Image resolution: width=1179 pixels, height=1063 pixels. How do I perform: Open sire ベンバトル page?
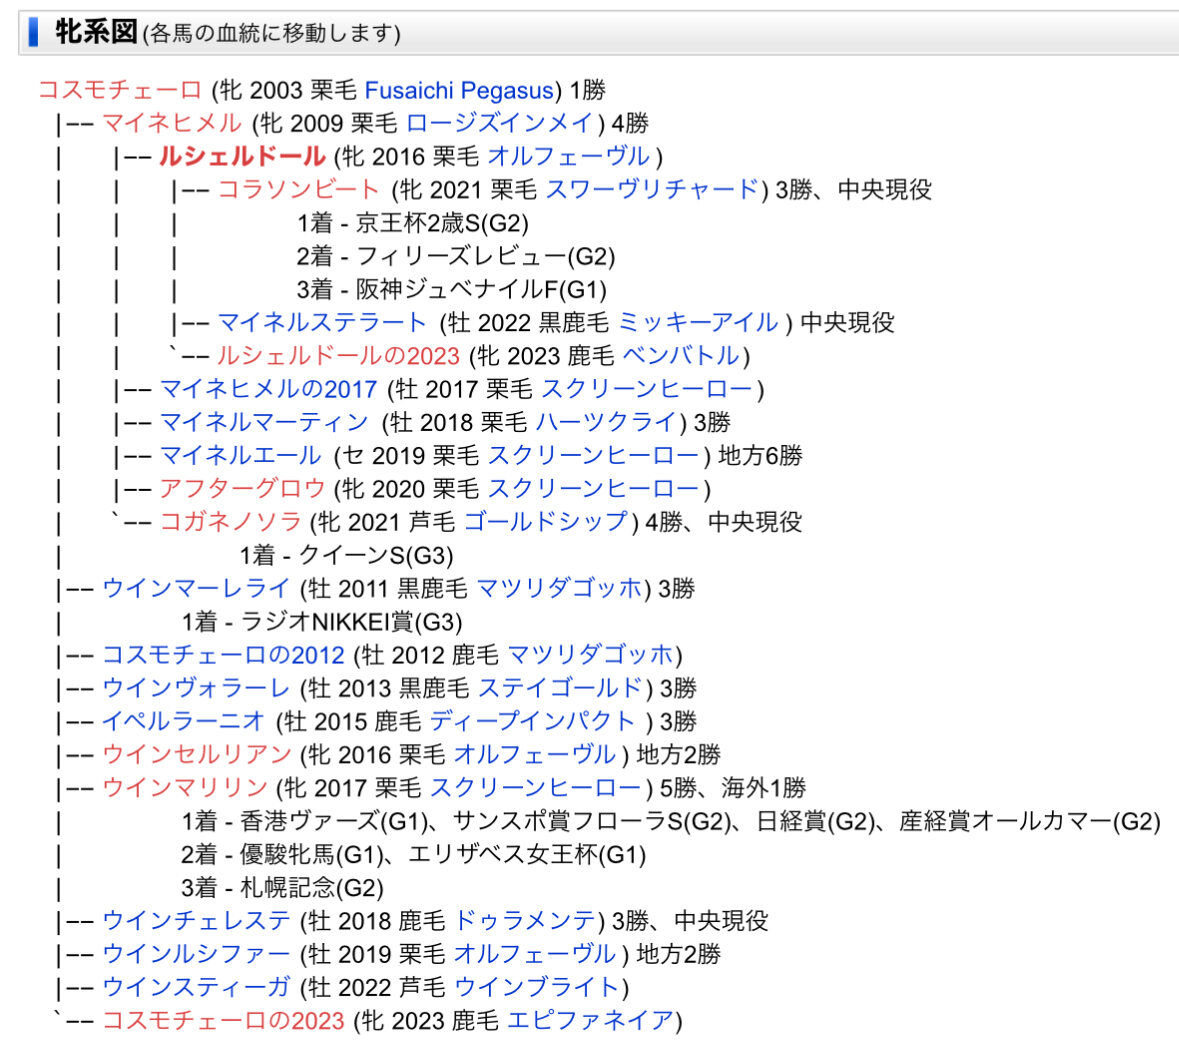click(x=681, y=356)
